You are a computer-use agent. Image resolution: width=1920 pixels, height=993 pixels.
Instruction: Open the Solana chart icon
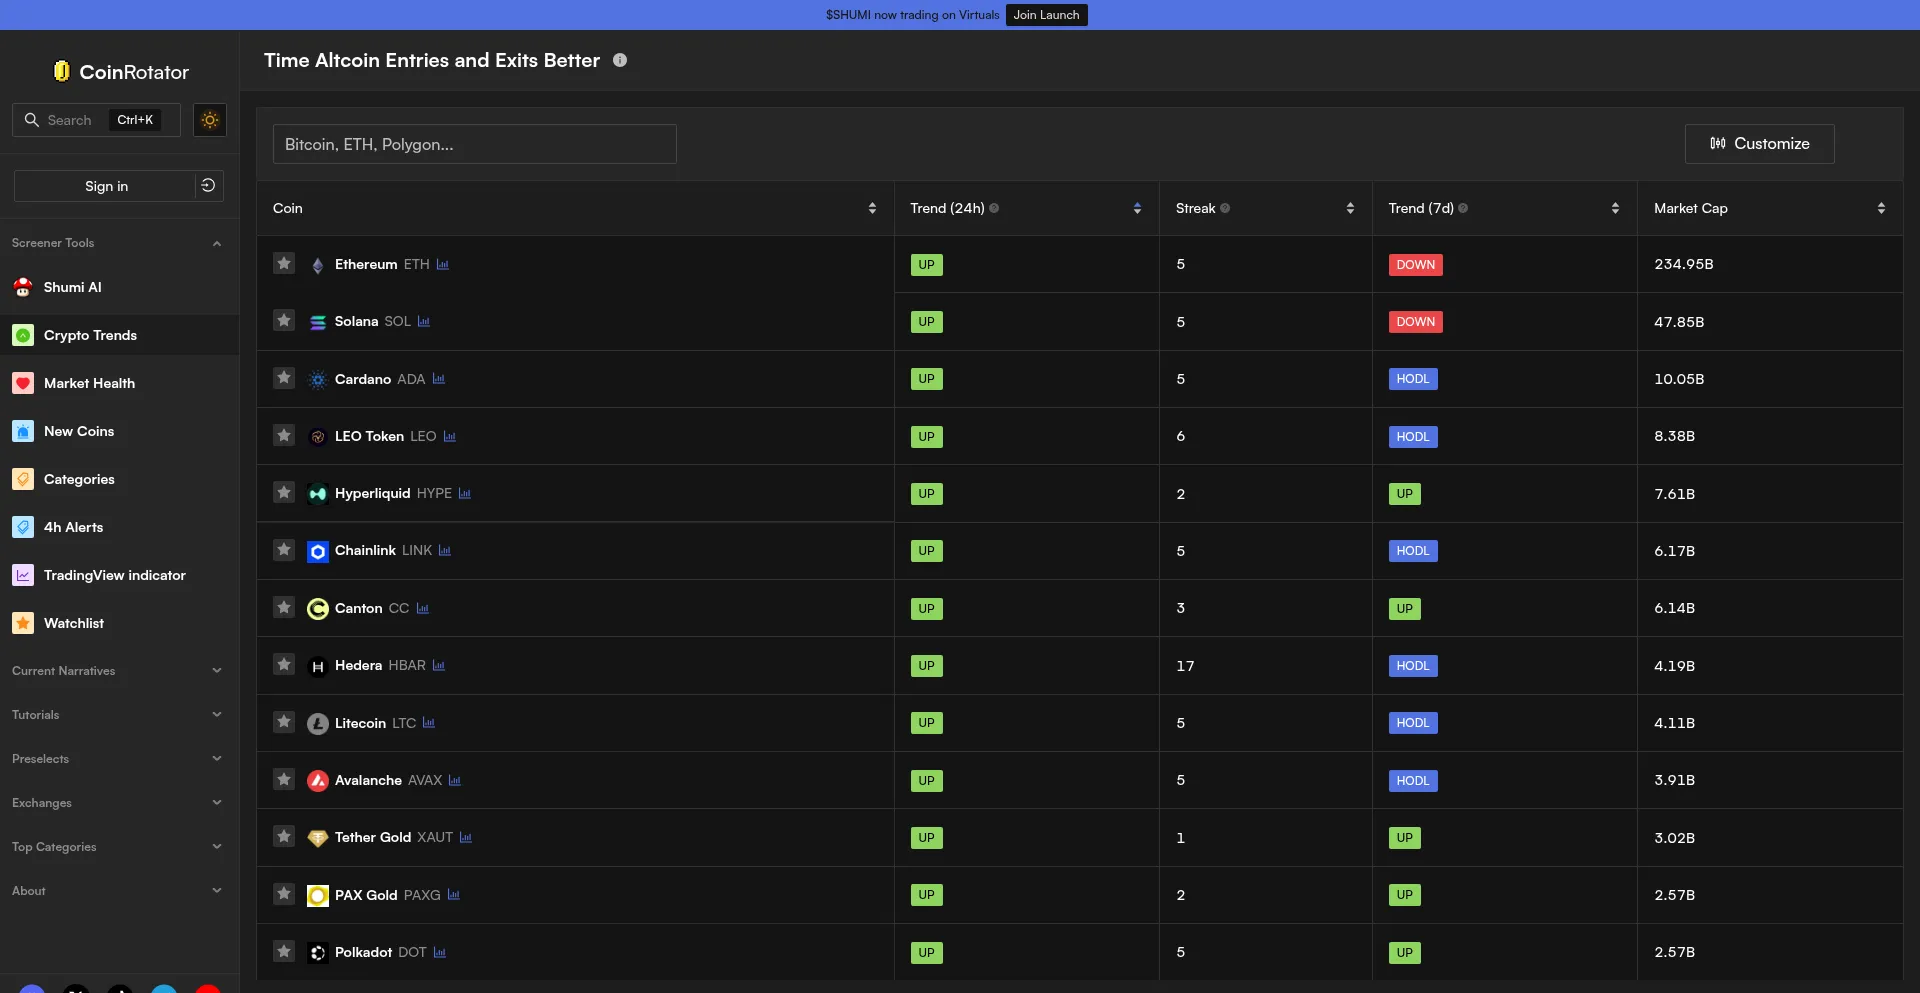pos(424,322)
